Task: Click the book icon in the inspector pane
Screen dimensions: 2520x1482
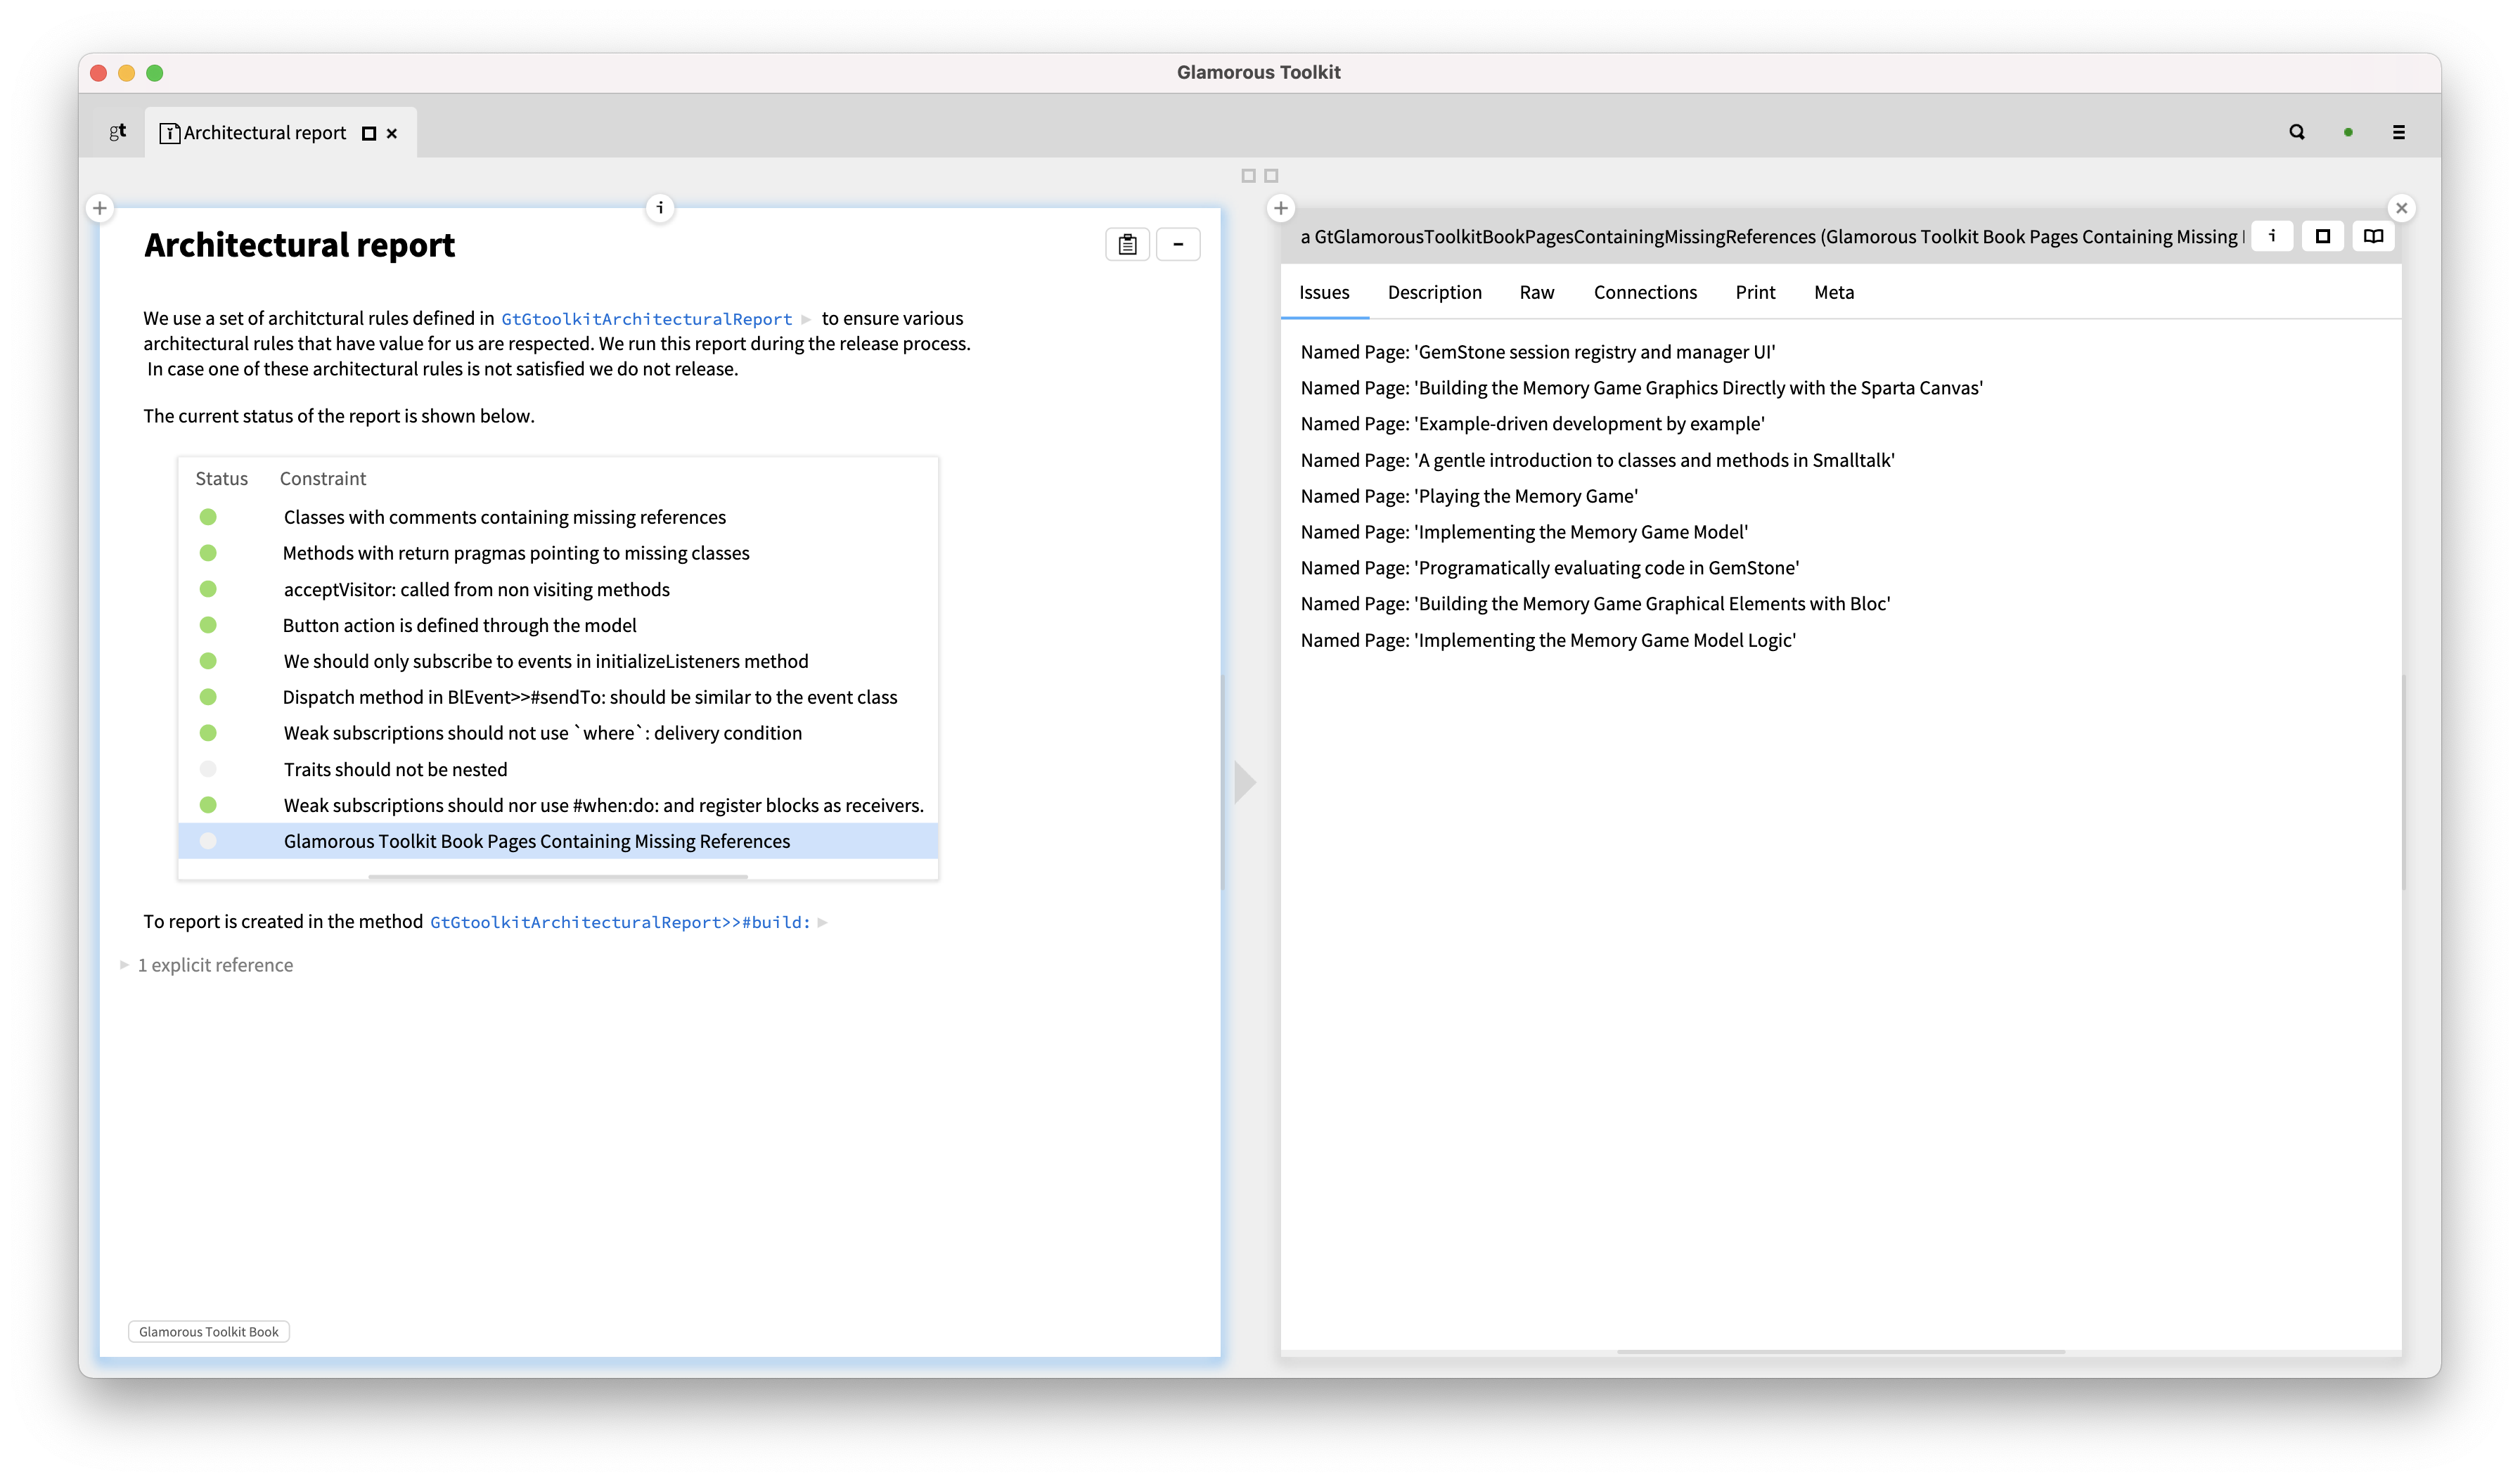Action: [2374, 236]
